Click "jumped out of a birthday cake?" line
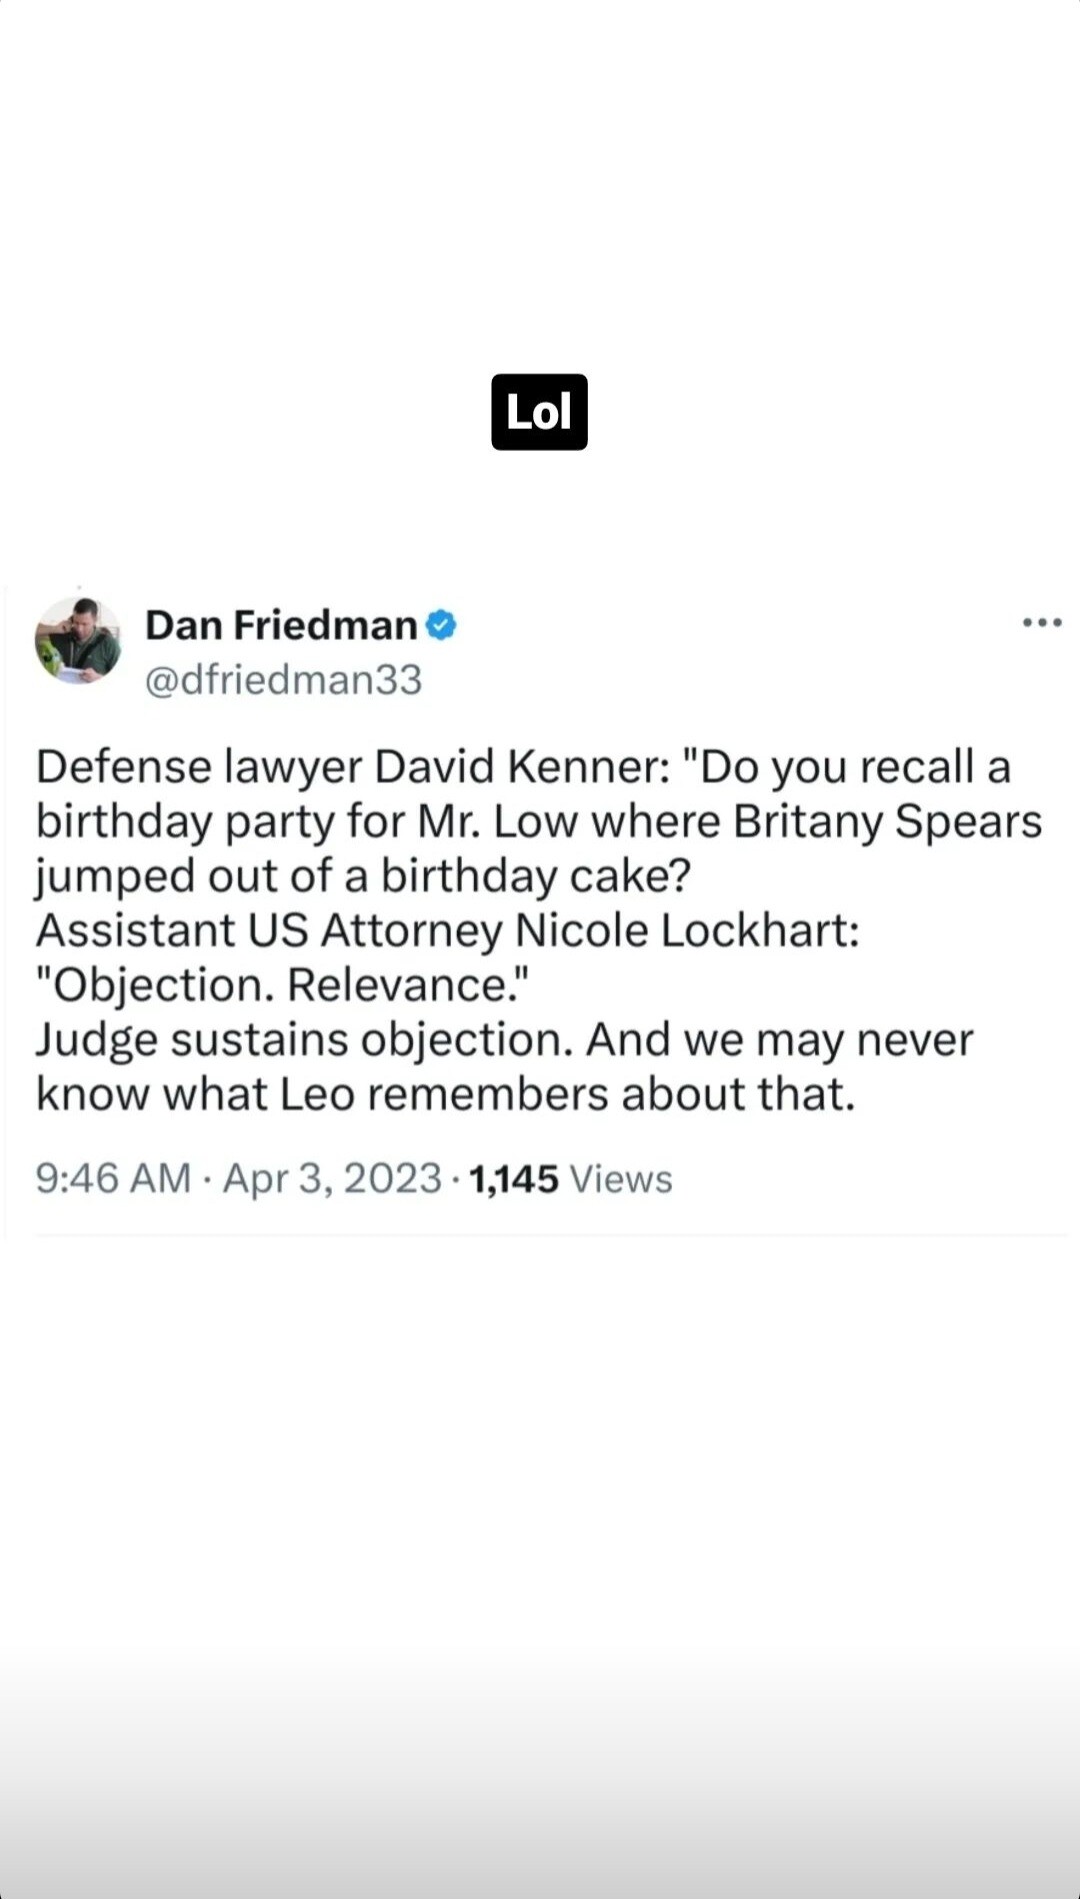Image resolution: width=1080 pixels, height=1899 pixels. coord(363,877)
